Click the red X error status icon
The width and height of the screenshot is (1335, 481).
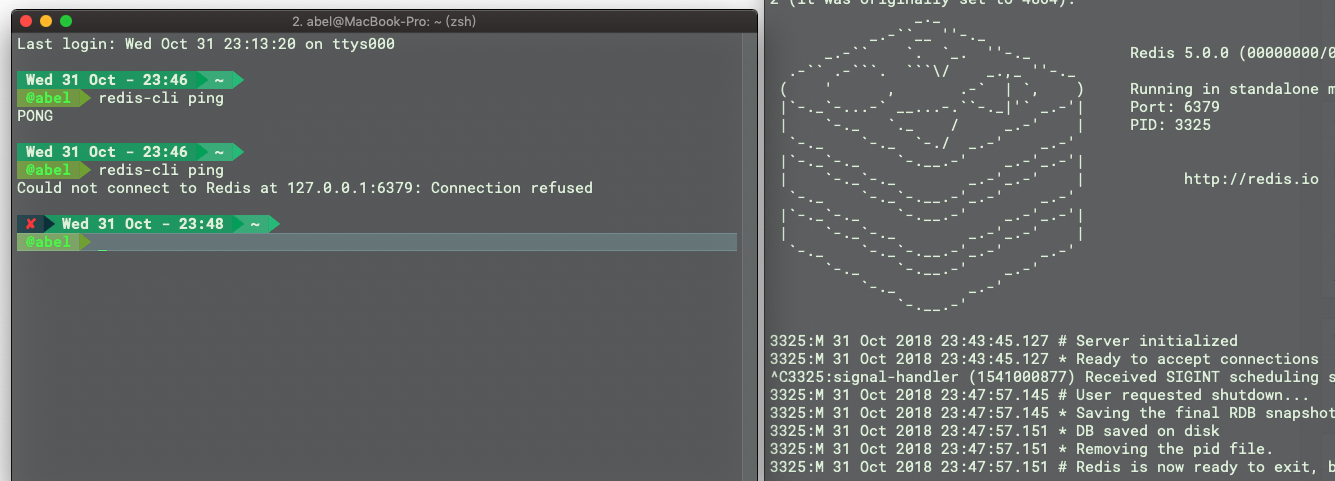coord(32,224)
